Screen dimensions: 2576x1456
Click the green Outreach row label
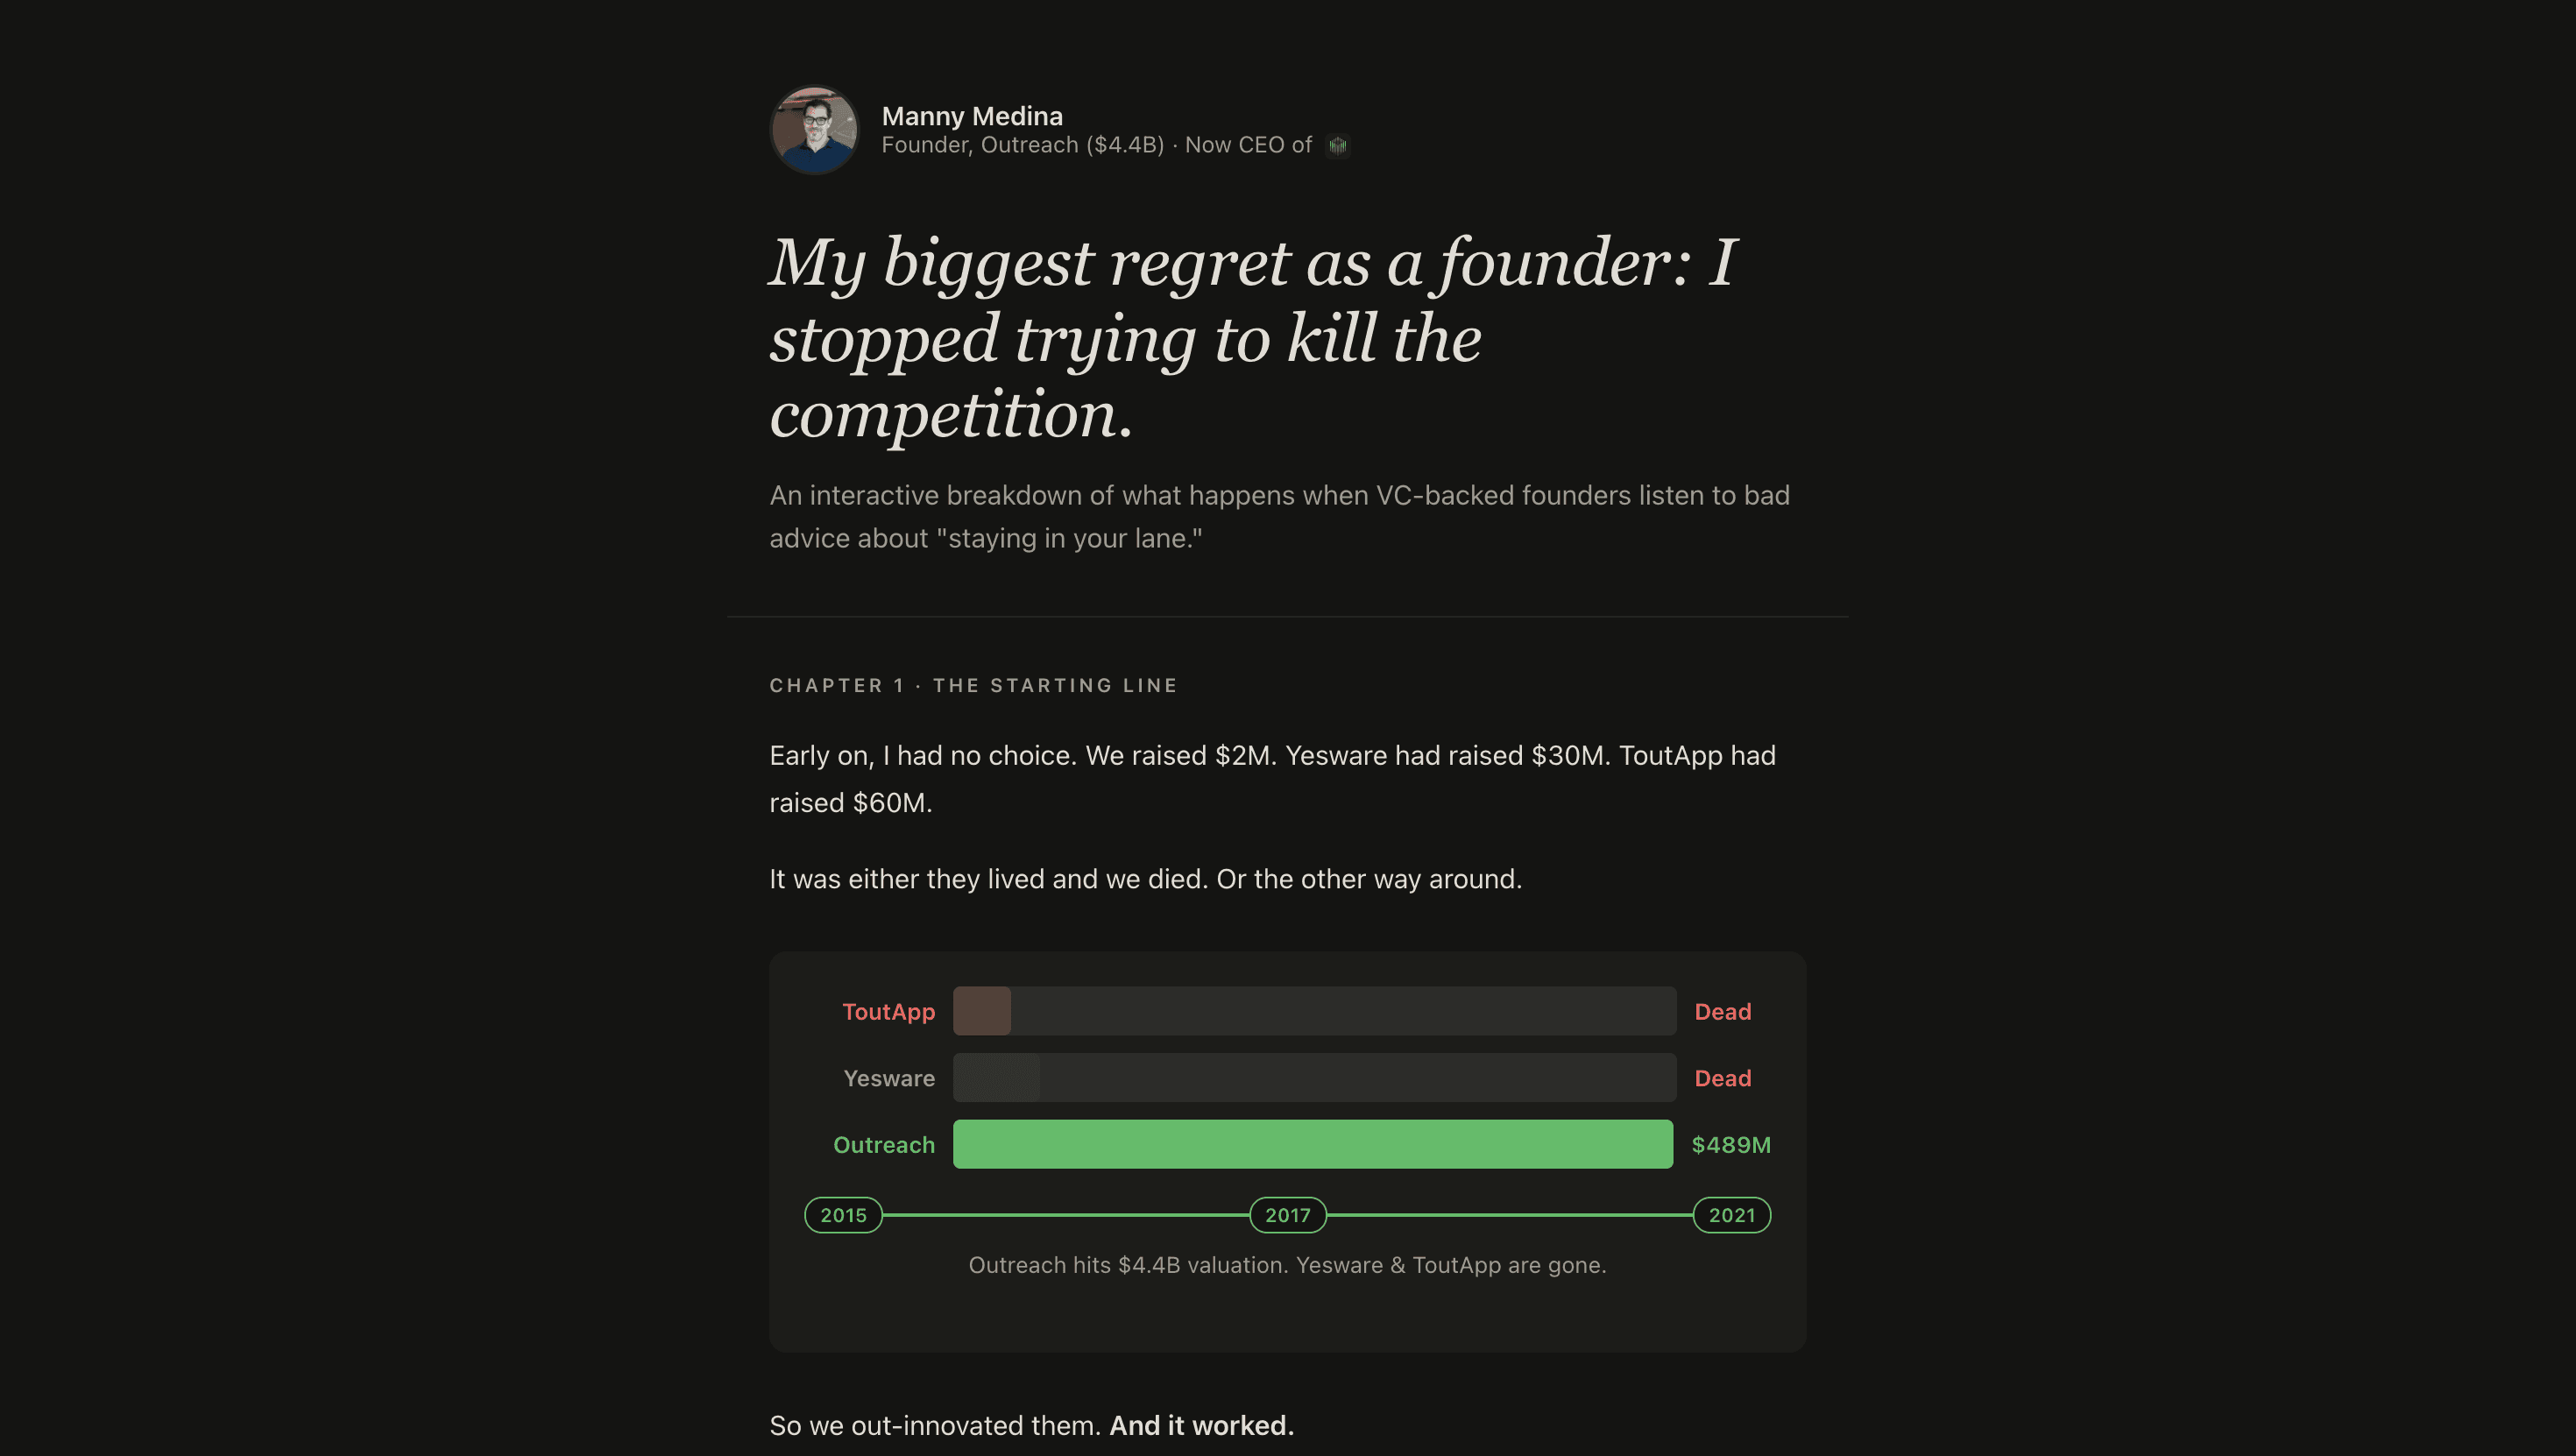pyautogui.click(x=883, y=1144)
